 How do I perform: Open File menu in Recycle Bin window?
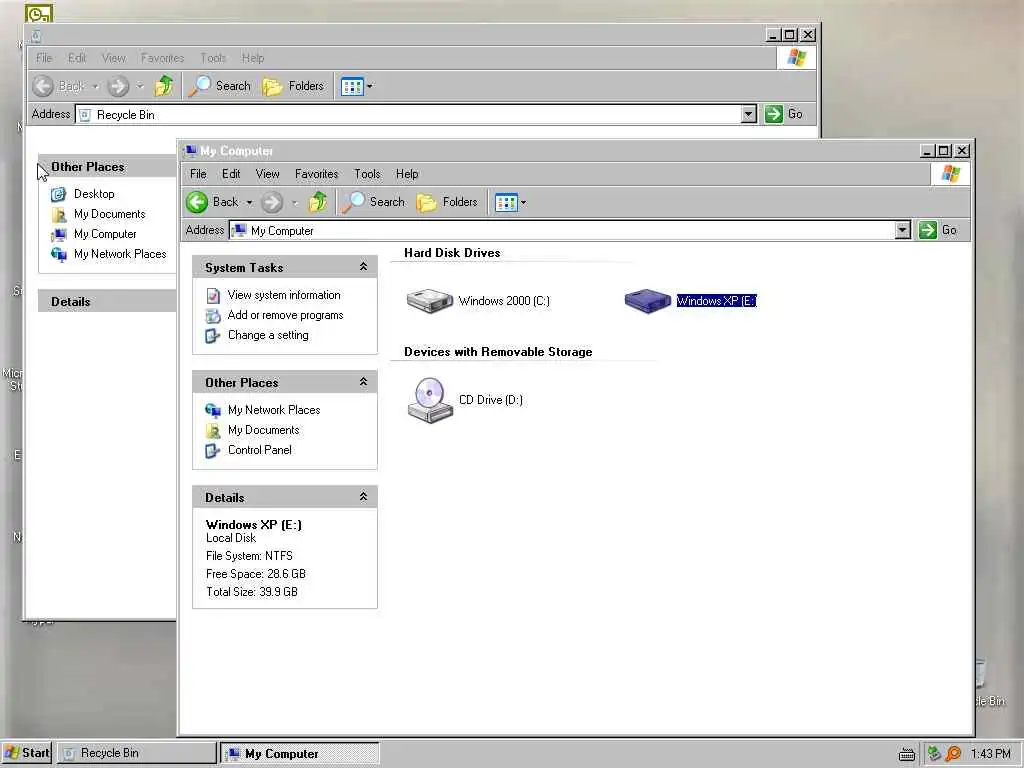(44, 58)
